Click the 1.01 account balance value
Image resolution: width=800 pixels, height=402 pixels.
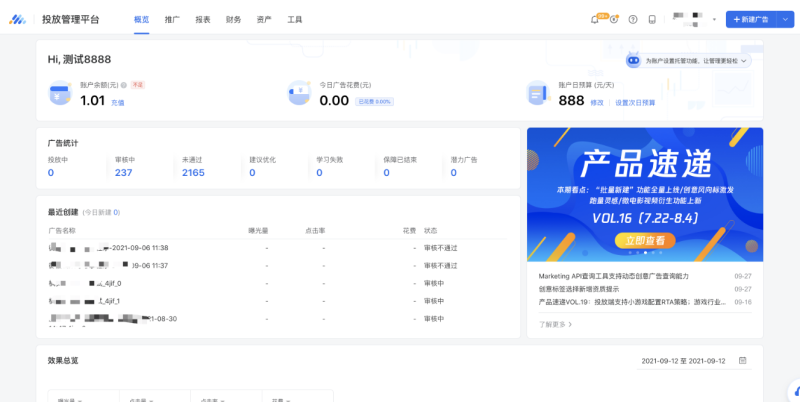[x=92, y=100]
